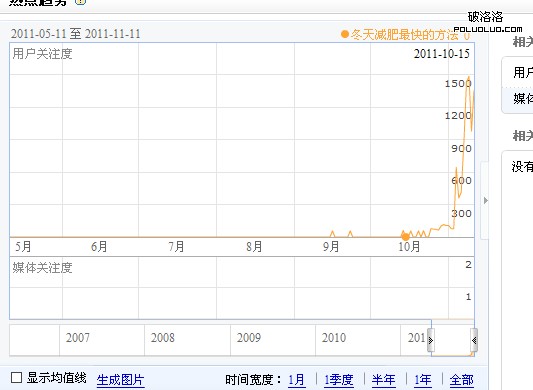Click the orange legend dot for 冬天减肥最快的方法
The height and width of the screenshot is (390, 533).
coord(345,34)
